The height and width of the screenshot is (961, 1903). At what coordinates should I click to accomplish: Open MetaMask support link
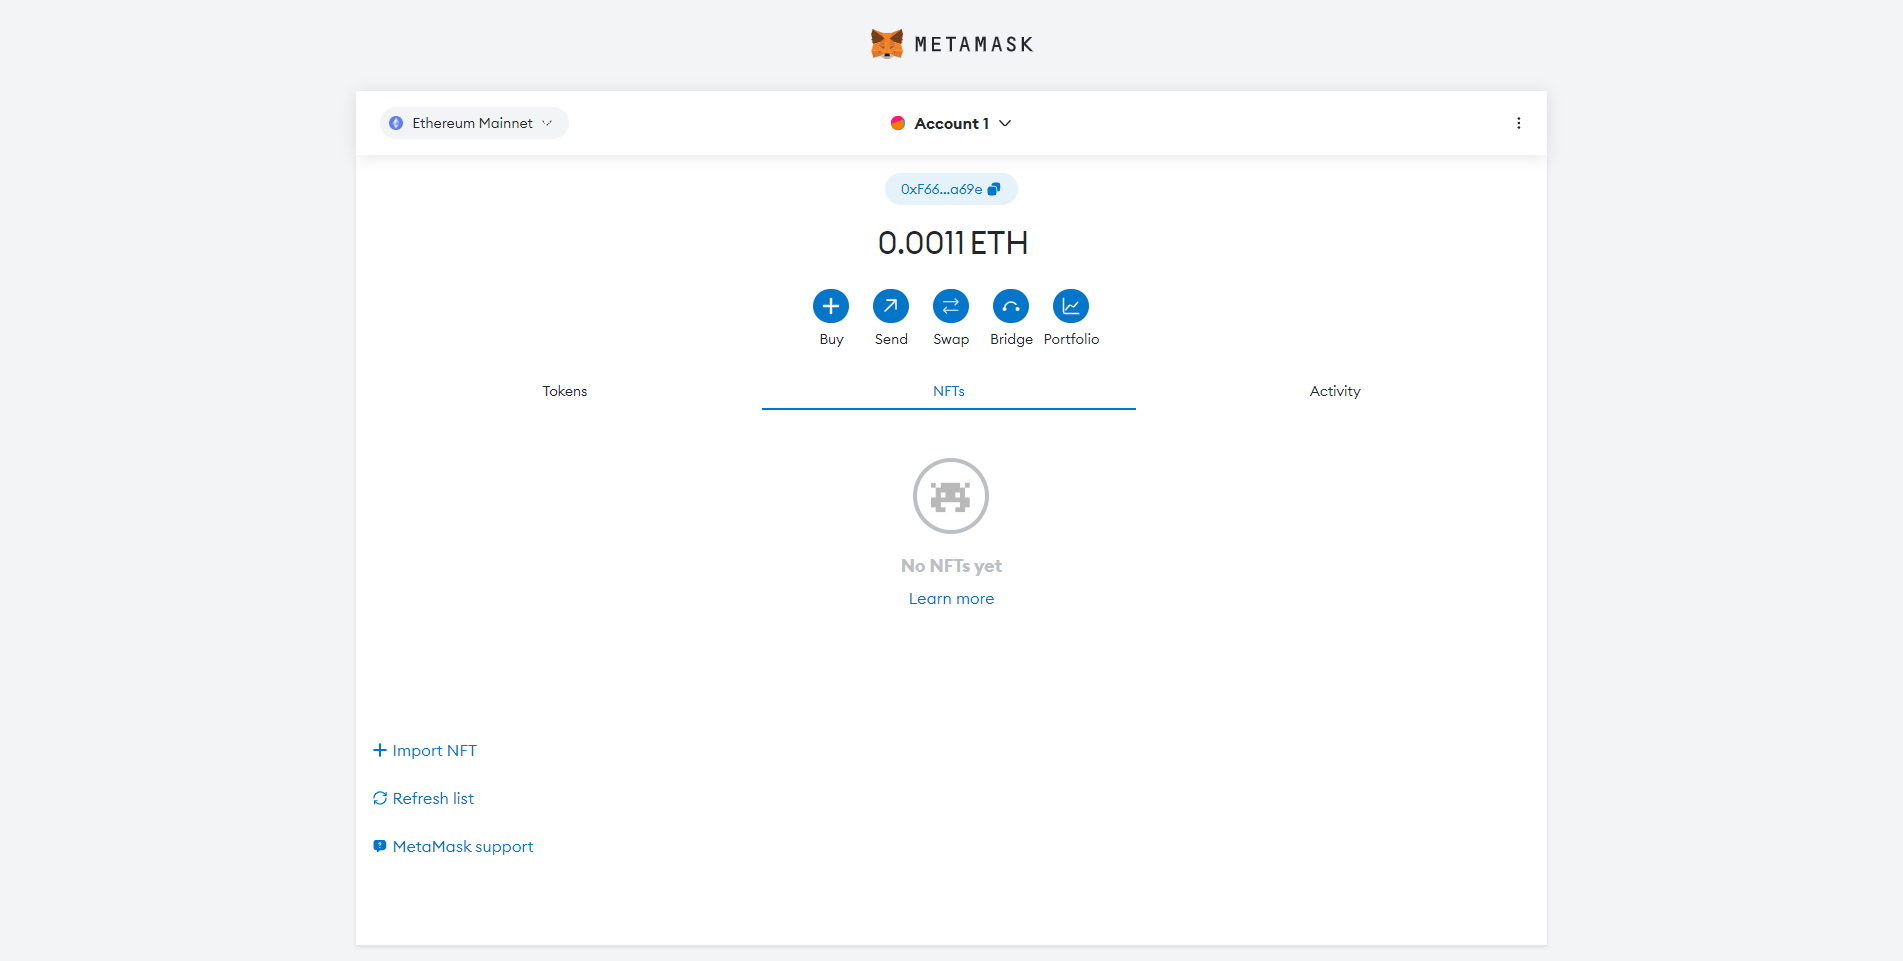[453, 846]
